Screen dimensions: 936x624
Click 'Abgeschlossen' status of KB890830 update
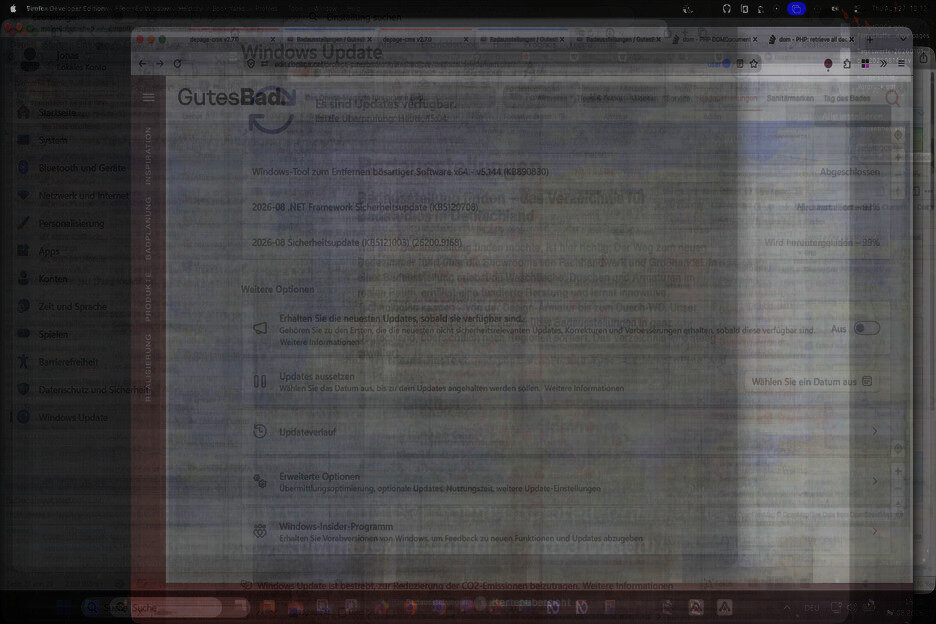849,172
